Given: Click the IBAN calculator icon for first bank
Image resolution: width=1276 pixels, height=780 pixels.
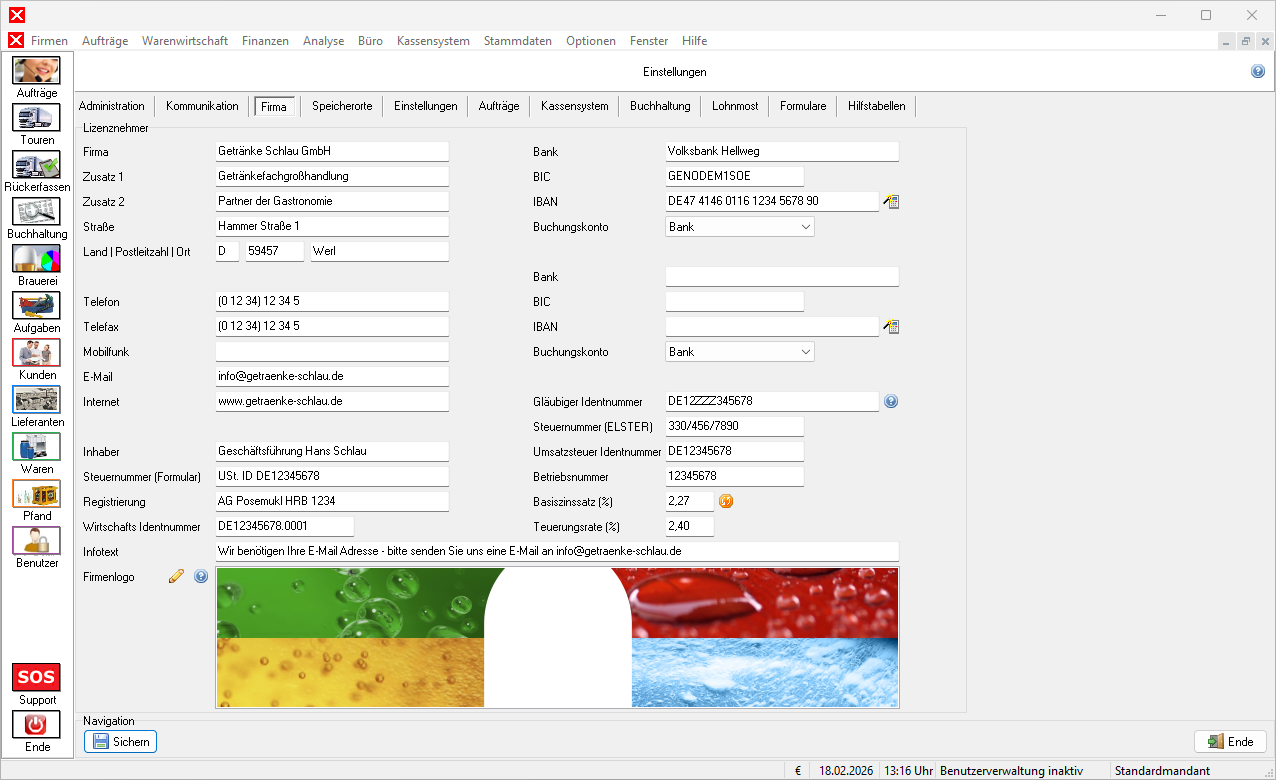Looking at the screenshot, I should (891, 202).
